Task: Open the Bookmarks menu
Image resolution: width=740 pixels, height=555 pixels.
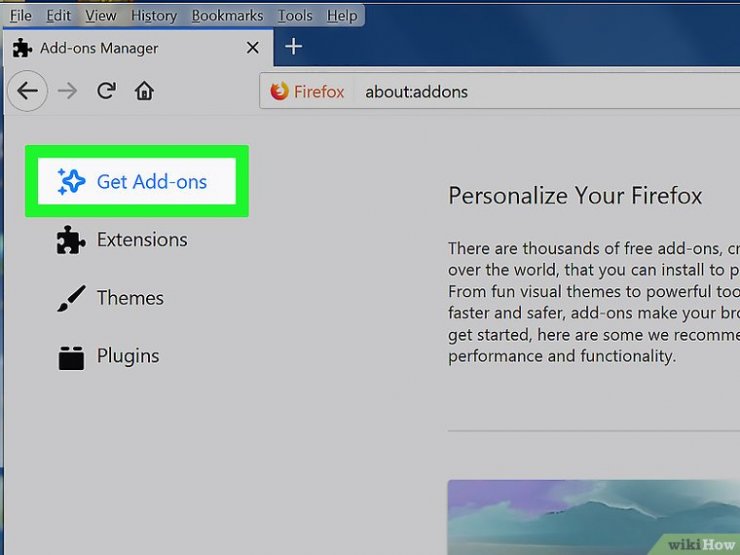Action: coord(227,16)
